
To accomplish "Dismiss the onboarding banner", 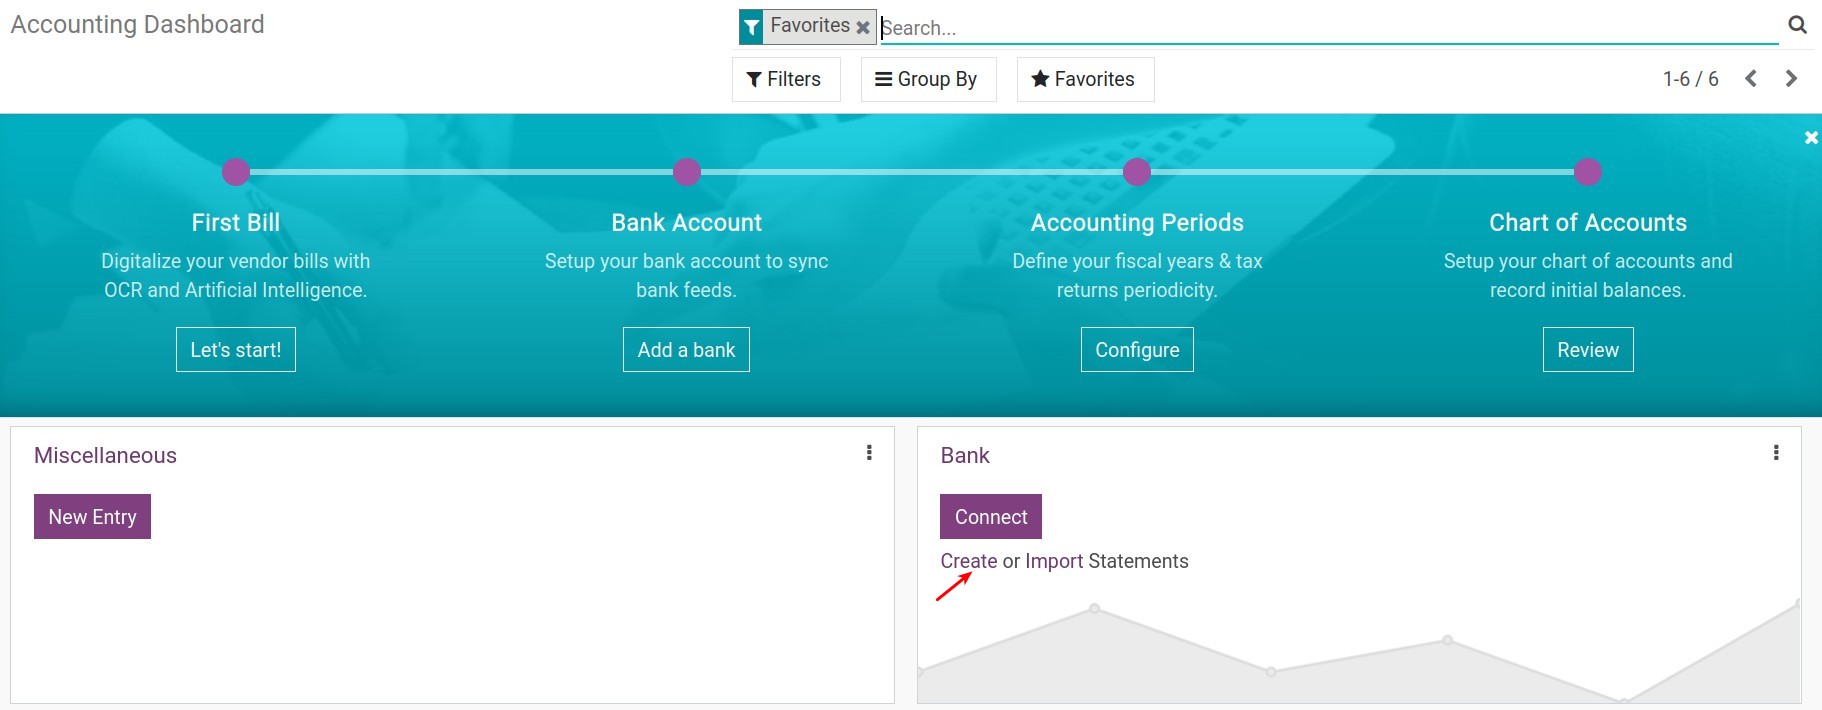I will click(x=1811, y=137).
